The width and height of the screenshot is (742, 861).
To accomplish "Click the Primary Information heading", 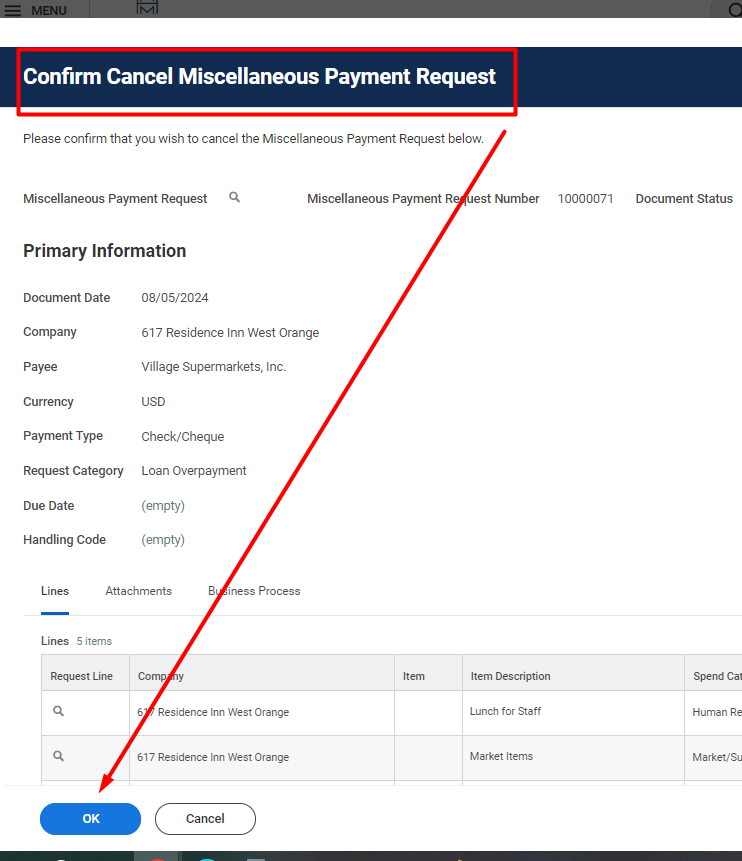I will point(104,251).
